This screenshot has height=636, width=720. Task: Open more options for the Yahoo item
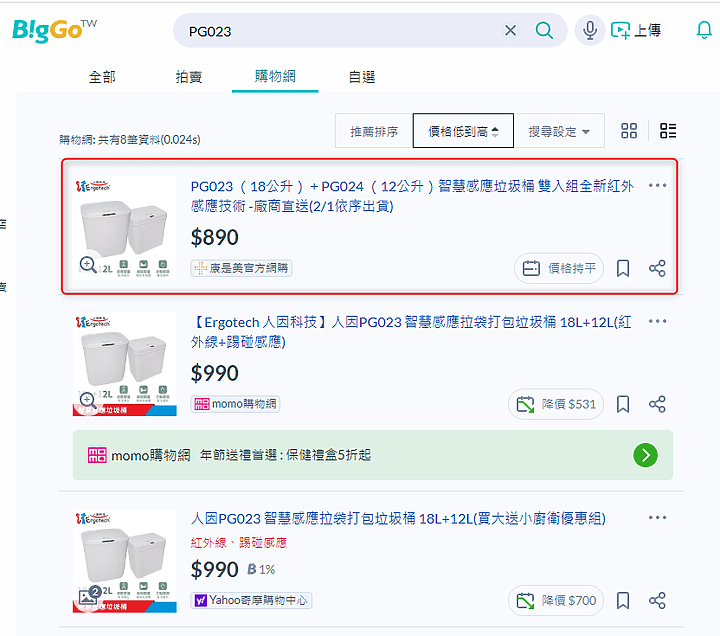pos(657,518)
